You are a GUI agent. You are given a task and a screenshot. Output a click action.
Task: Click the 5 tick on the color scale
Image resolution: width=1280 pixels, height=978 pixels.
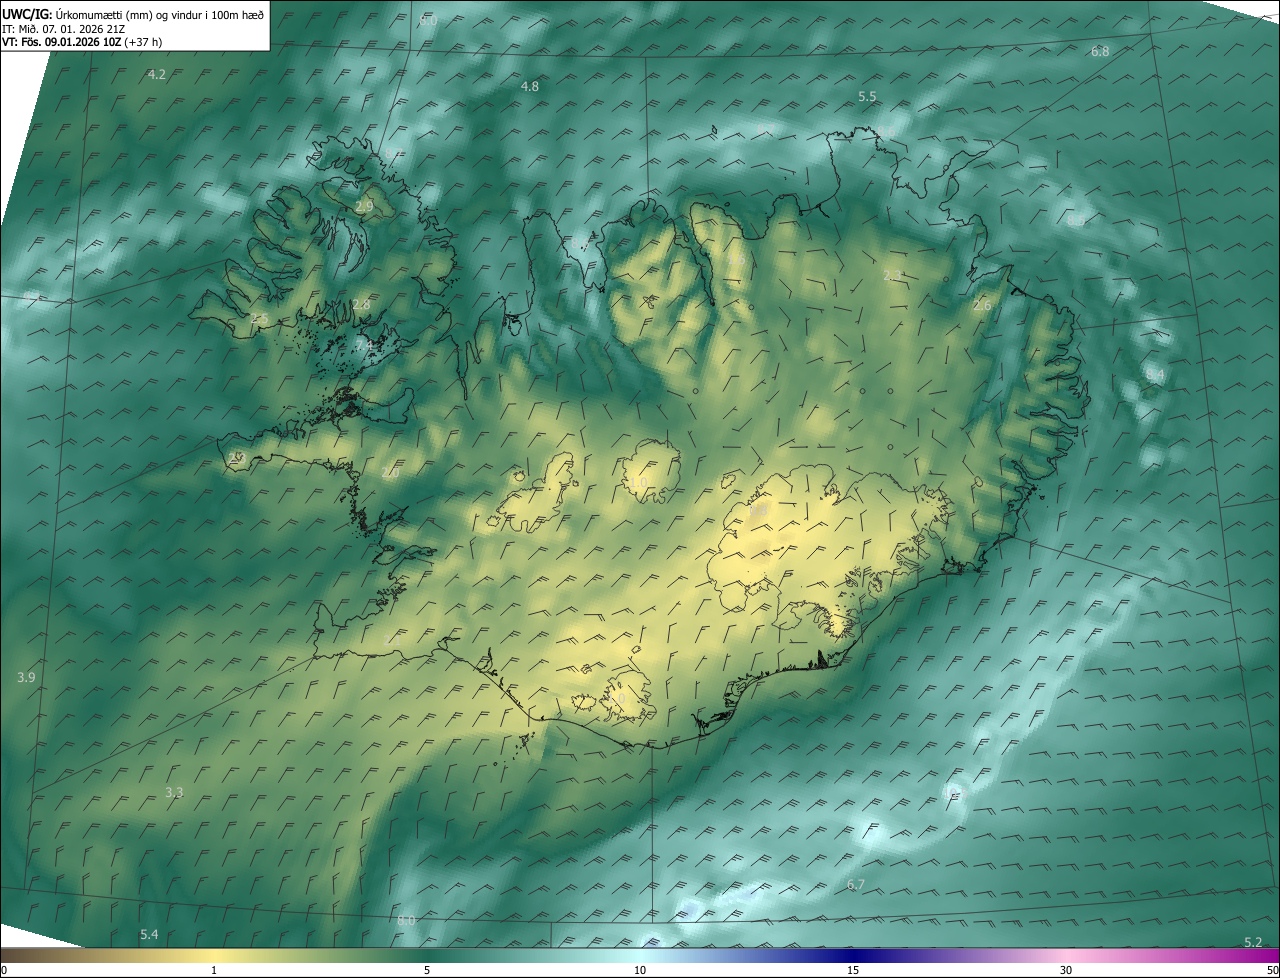point(427,970)
